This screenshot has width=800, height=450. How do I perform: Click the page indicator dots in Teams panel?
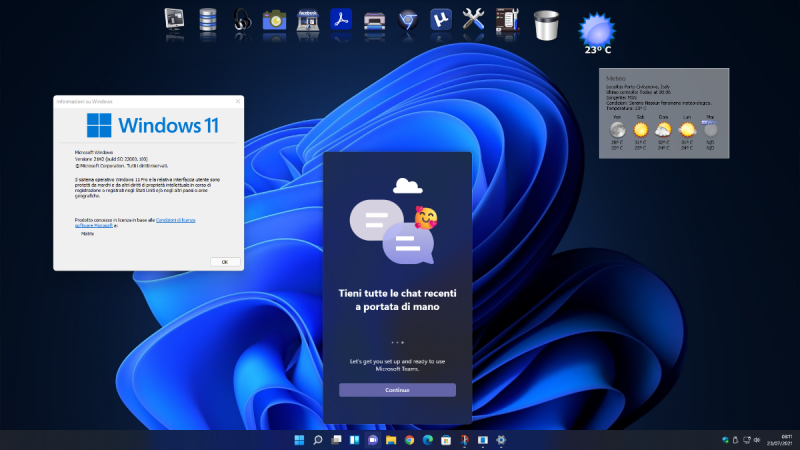tap(397, 342)
